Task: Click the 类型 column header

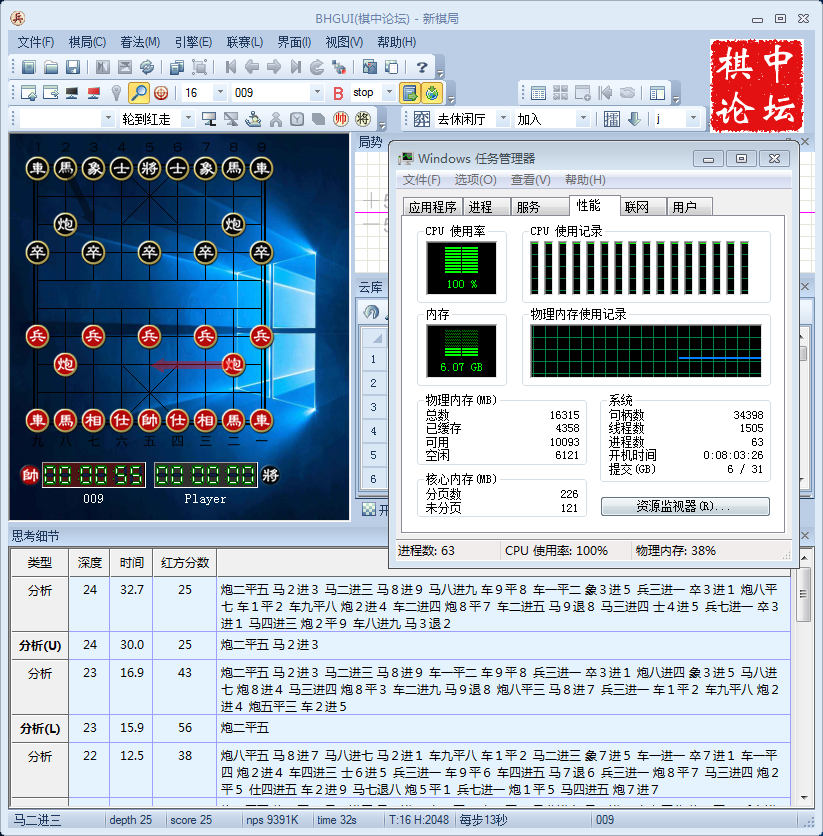Action: click(x=39, y=562)
